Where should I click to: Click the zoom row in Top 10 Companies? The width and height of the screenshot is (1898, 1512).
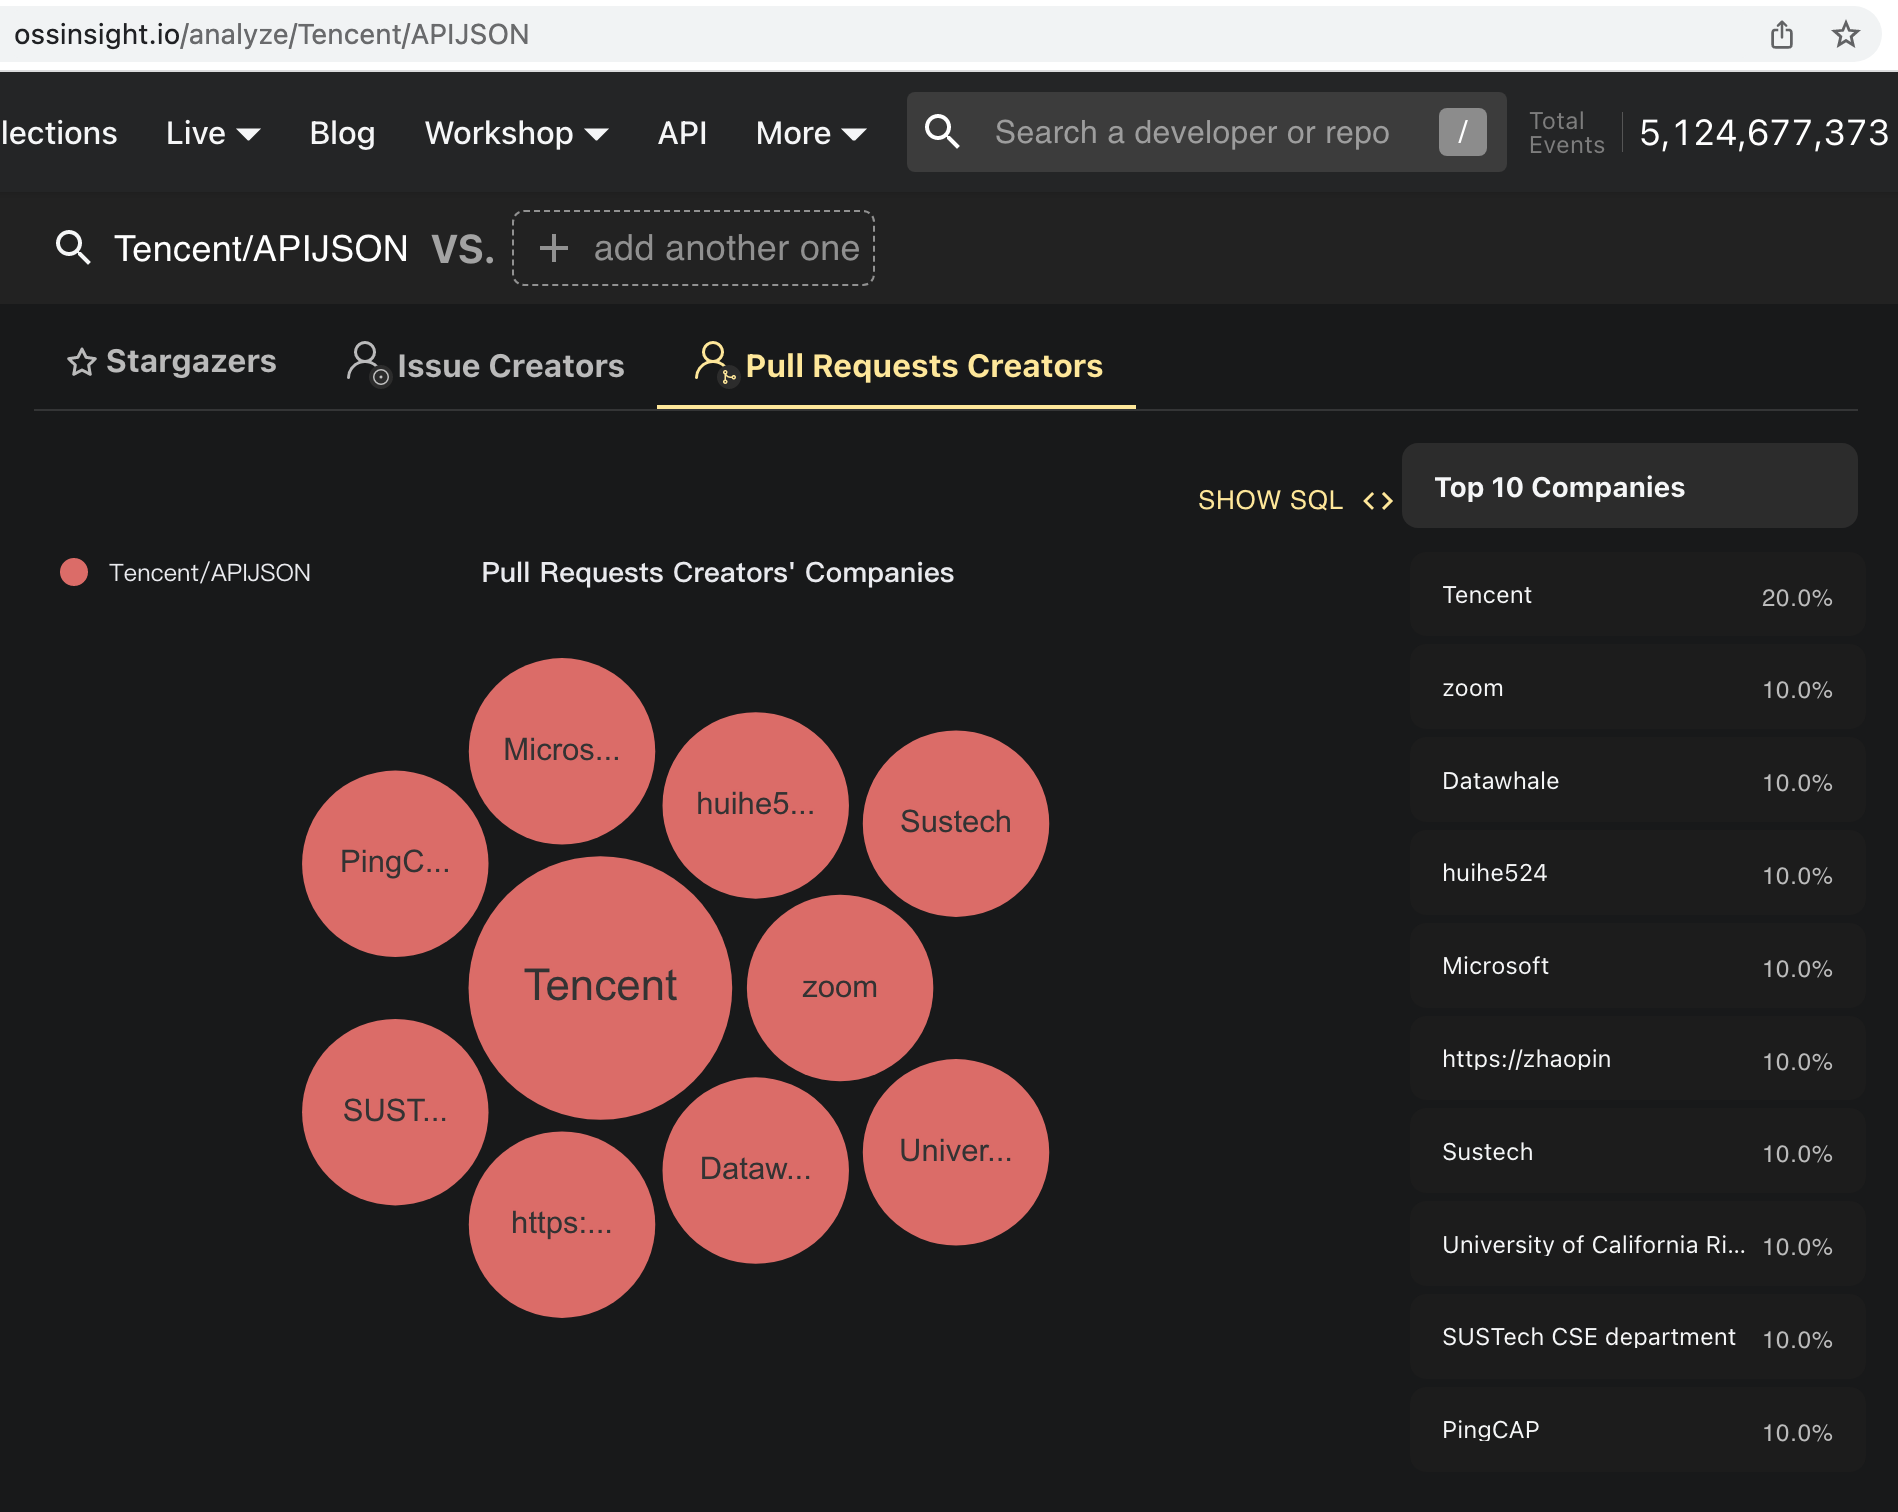click(1637, 688)
